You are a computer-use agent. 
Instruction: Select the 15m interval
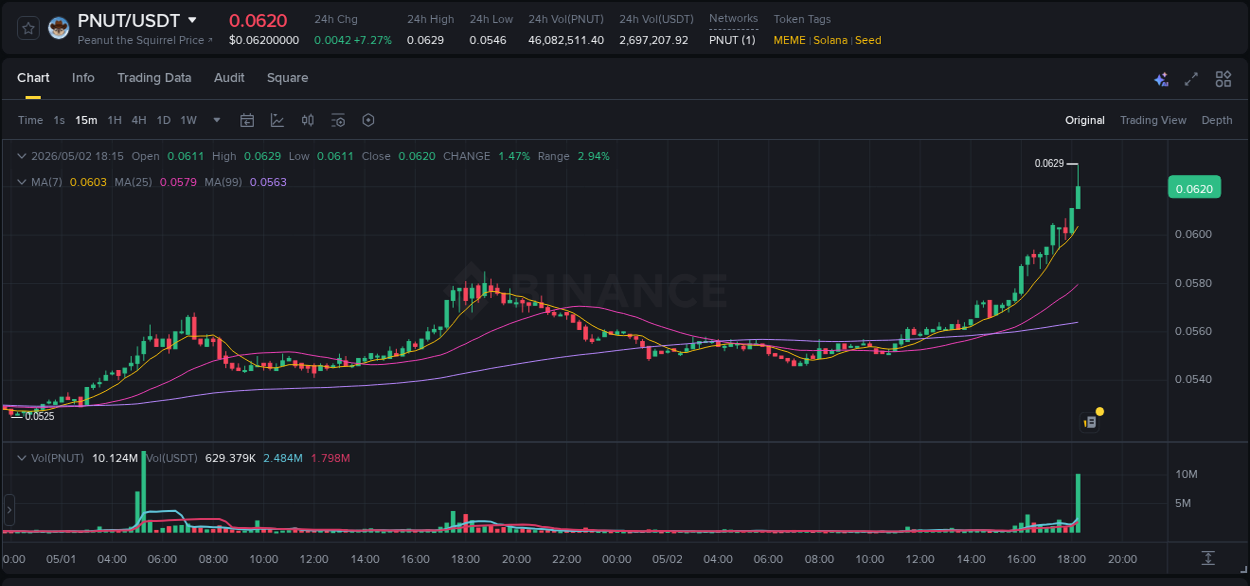click(x=86, y=120)
